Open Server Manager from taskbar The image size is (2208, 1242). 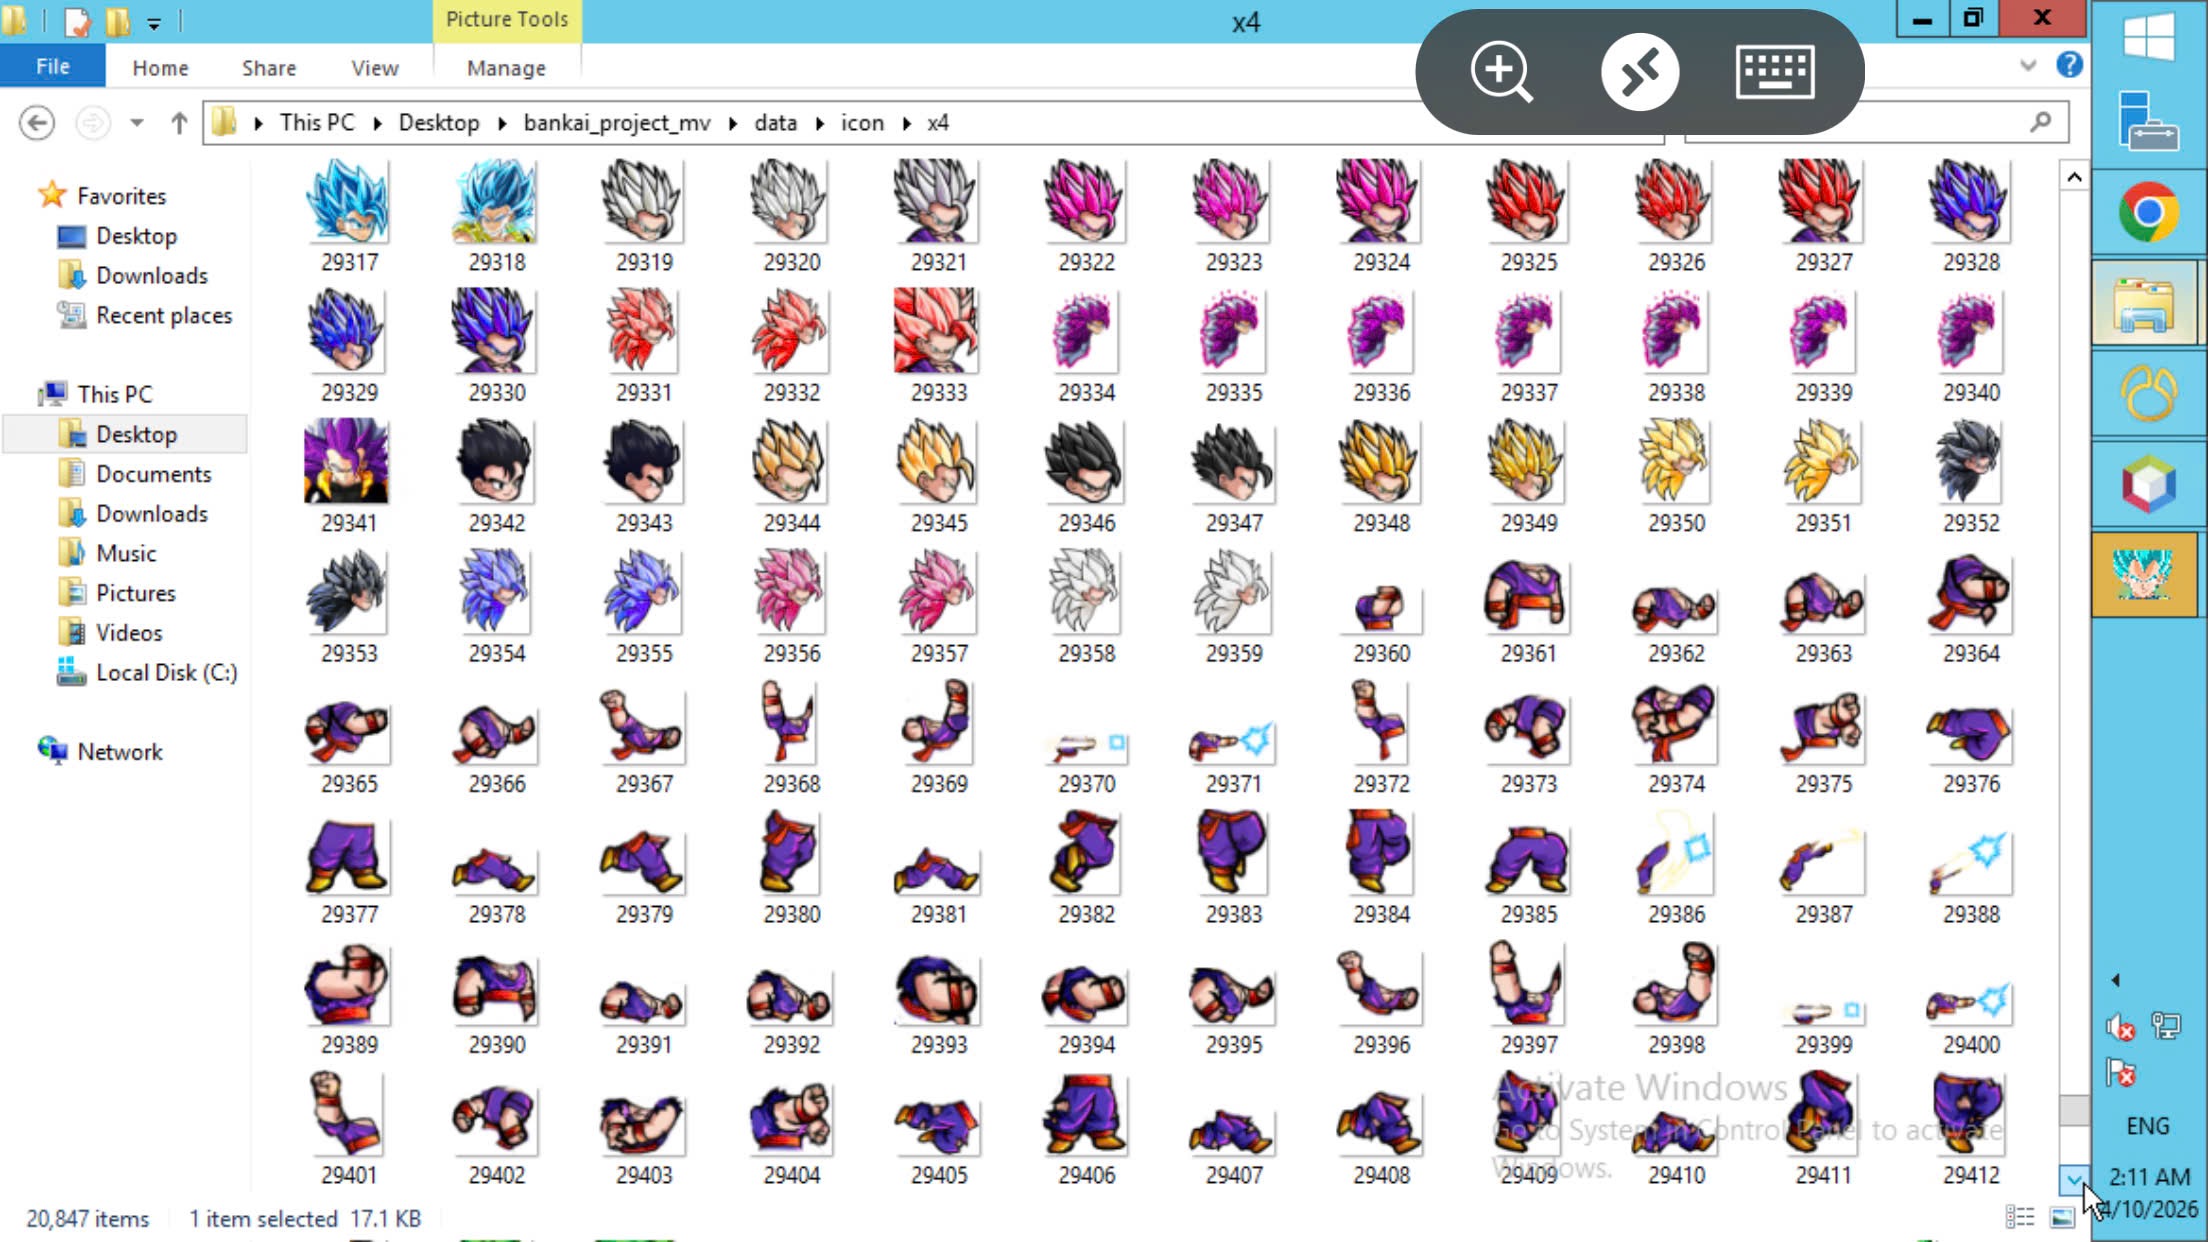(x=2148, y=122)
